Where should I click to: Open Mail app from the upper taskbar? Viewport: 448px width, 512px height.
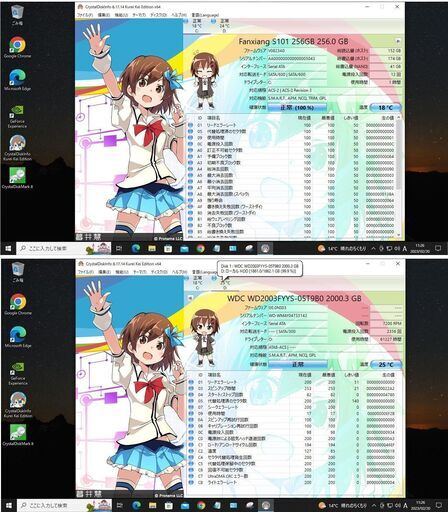(184, 248)
